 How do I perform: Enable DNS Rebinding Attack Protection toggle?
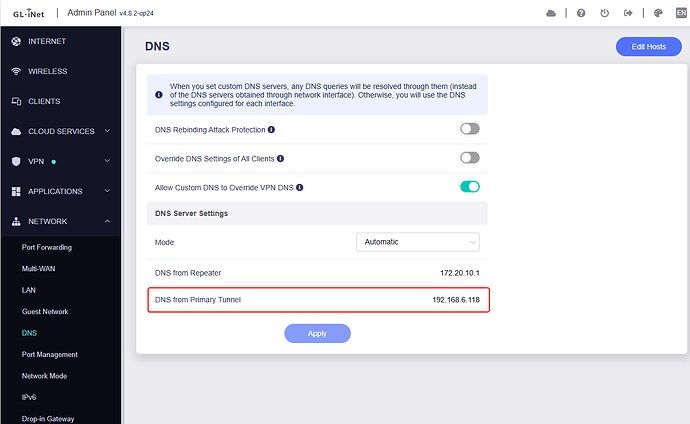pyautogui.click(x=469, y=129)
